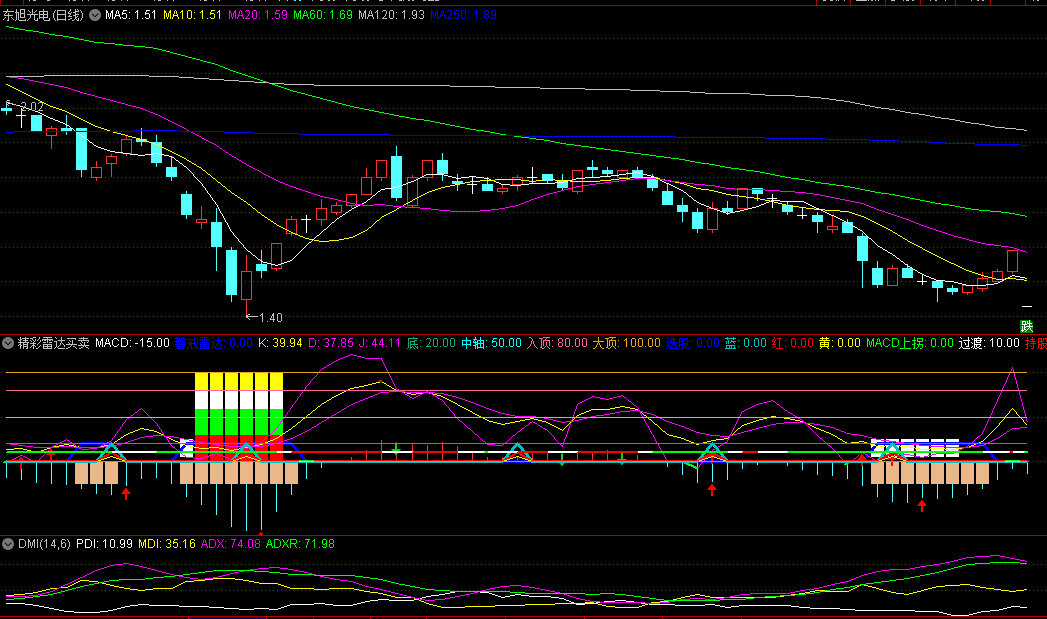Click the 黄: 0.00 label
1047x619 pixels.
pos(839,343)
